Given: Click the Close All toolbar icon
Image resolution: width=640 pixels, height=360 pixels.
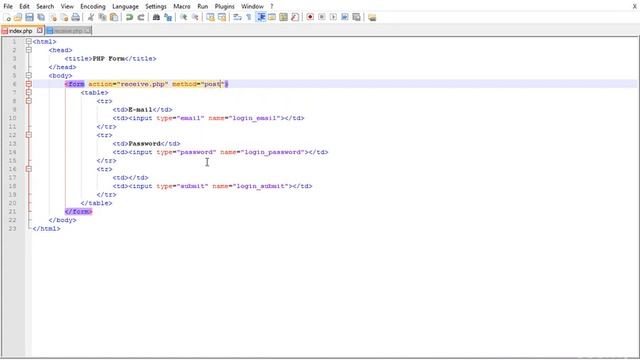Looking at the screenshot, I should pos(64,17).
